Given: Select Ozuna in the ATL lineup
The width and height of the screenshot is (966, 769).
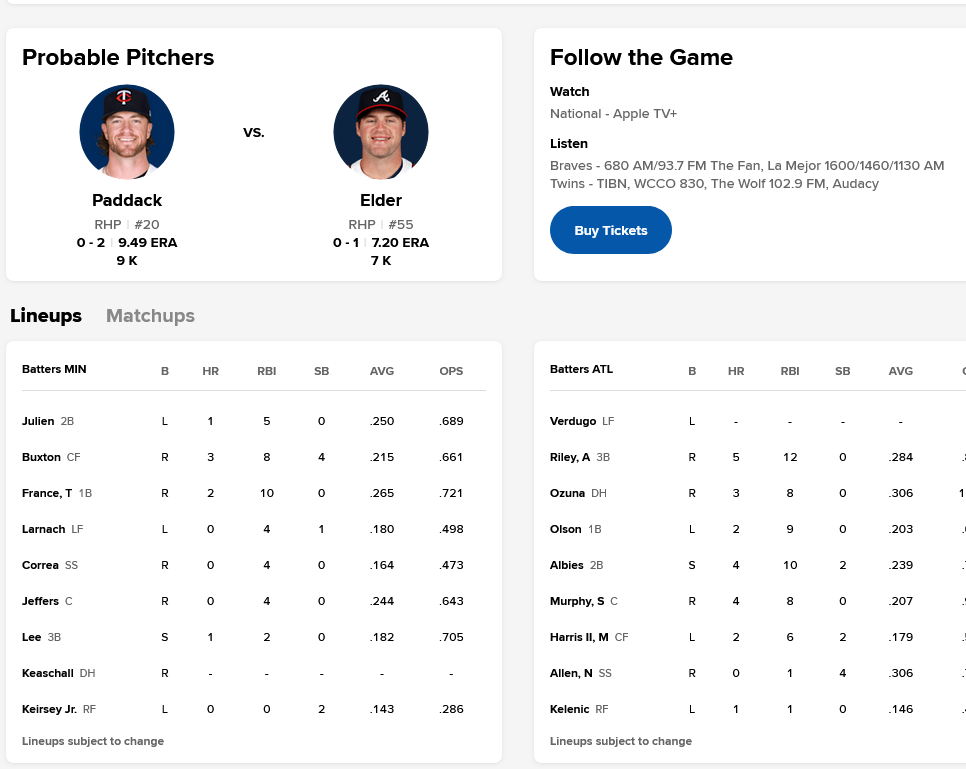Looking at the screenshot, I should 567,493.
